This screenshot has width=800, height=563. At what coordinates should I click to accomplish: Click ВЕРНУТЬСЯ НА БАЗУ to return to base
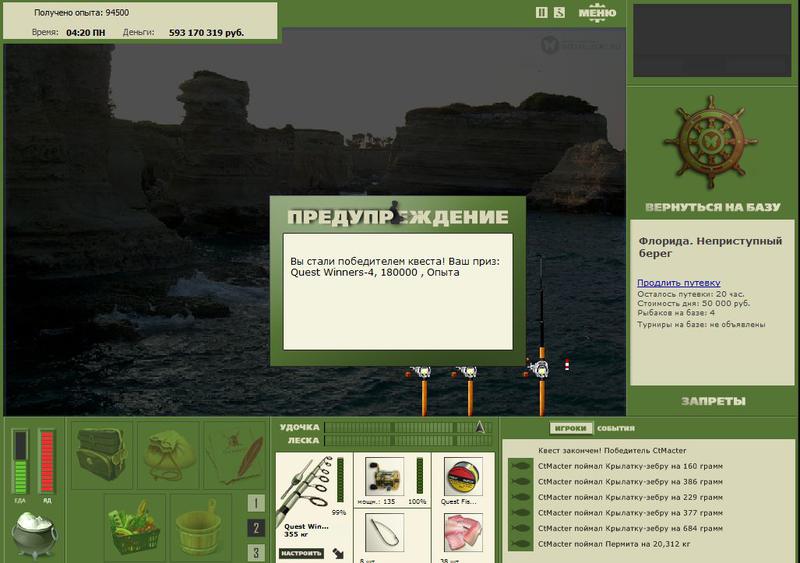coord(713,207)
